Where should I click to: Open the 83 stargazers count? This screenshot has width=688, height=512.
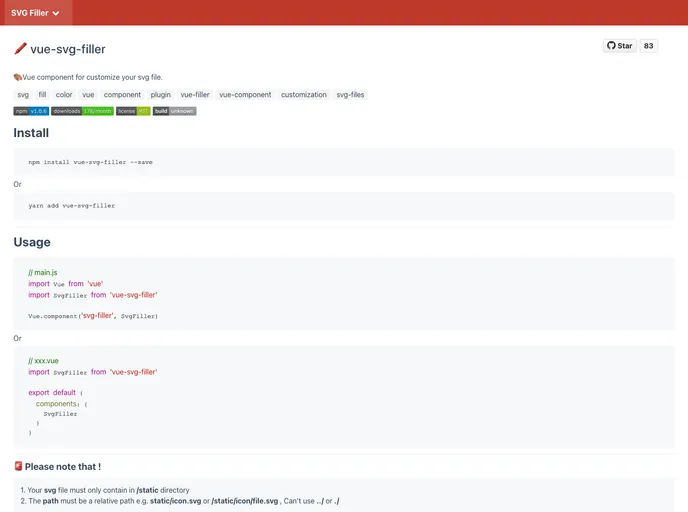coord(648,46)
